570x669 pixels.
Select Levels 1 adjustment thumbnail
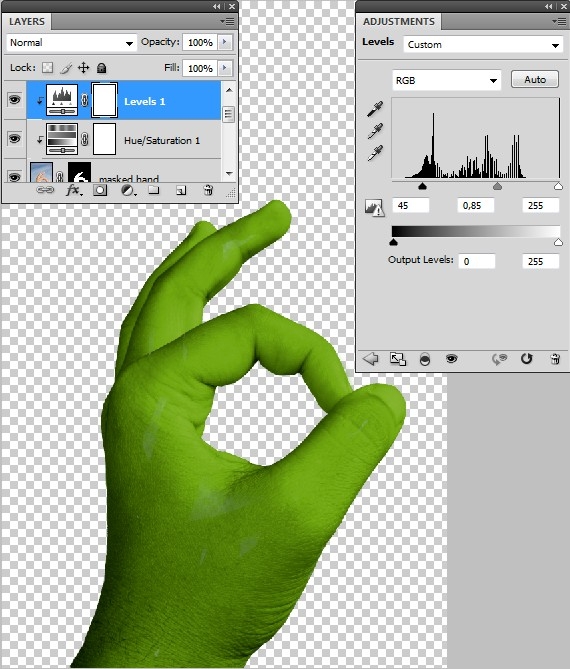point(62,100)
